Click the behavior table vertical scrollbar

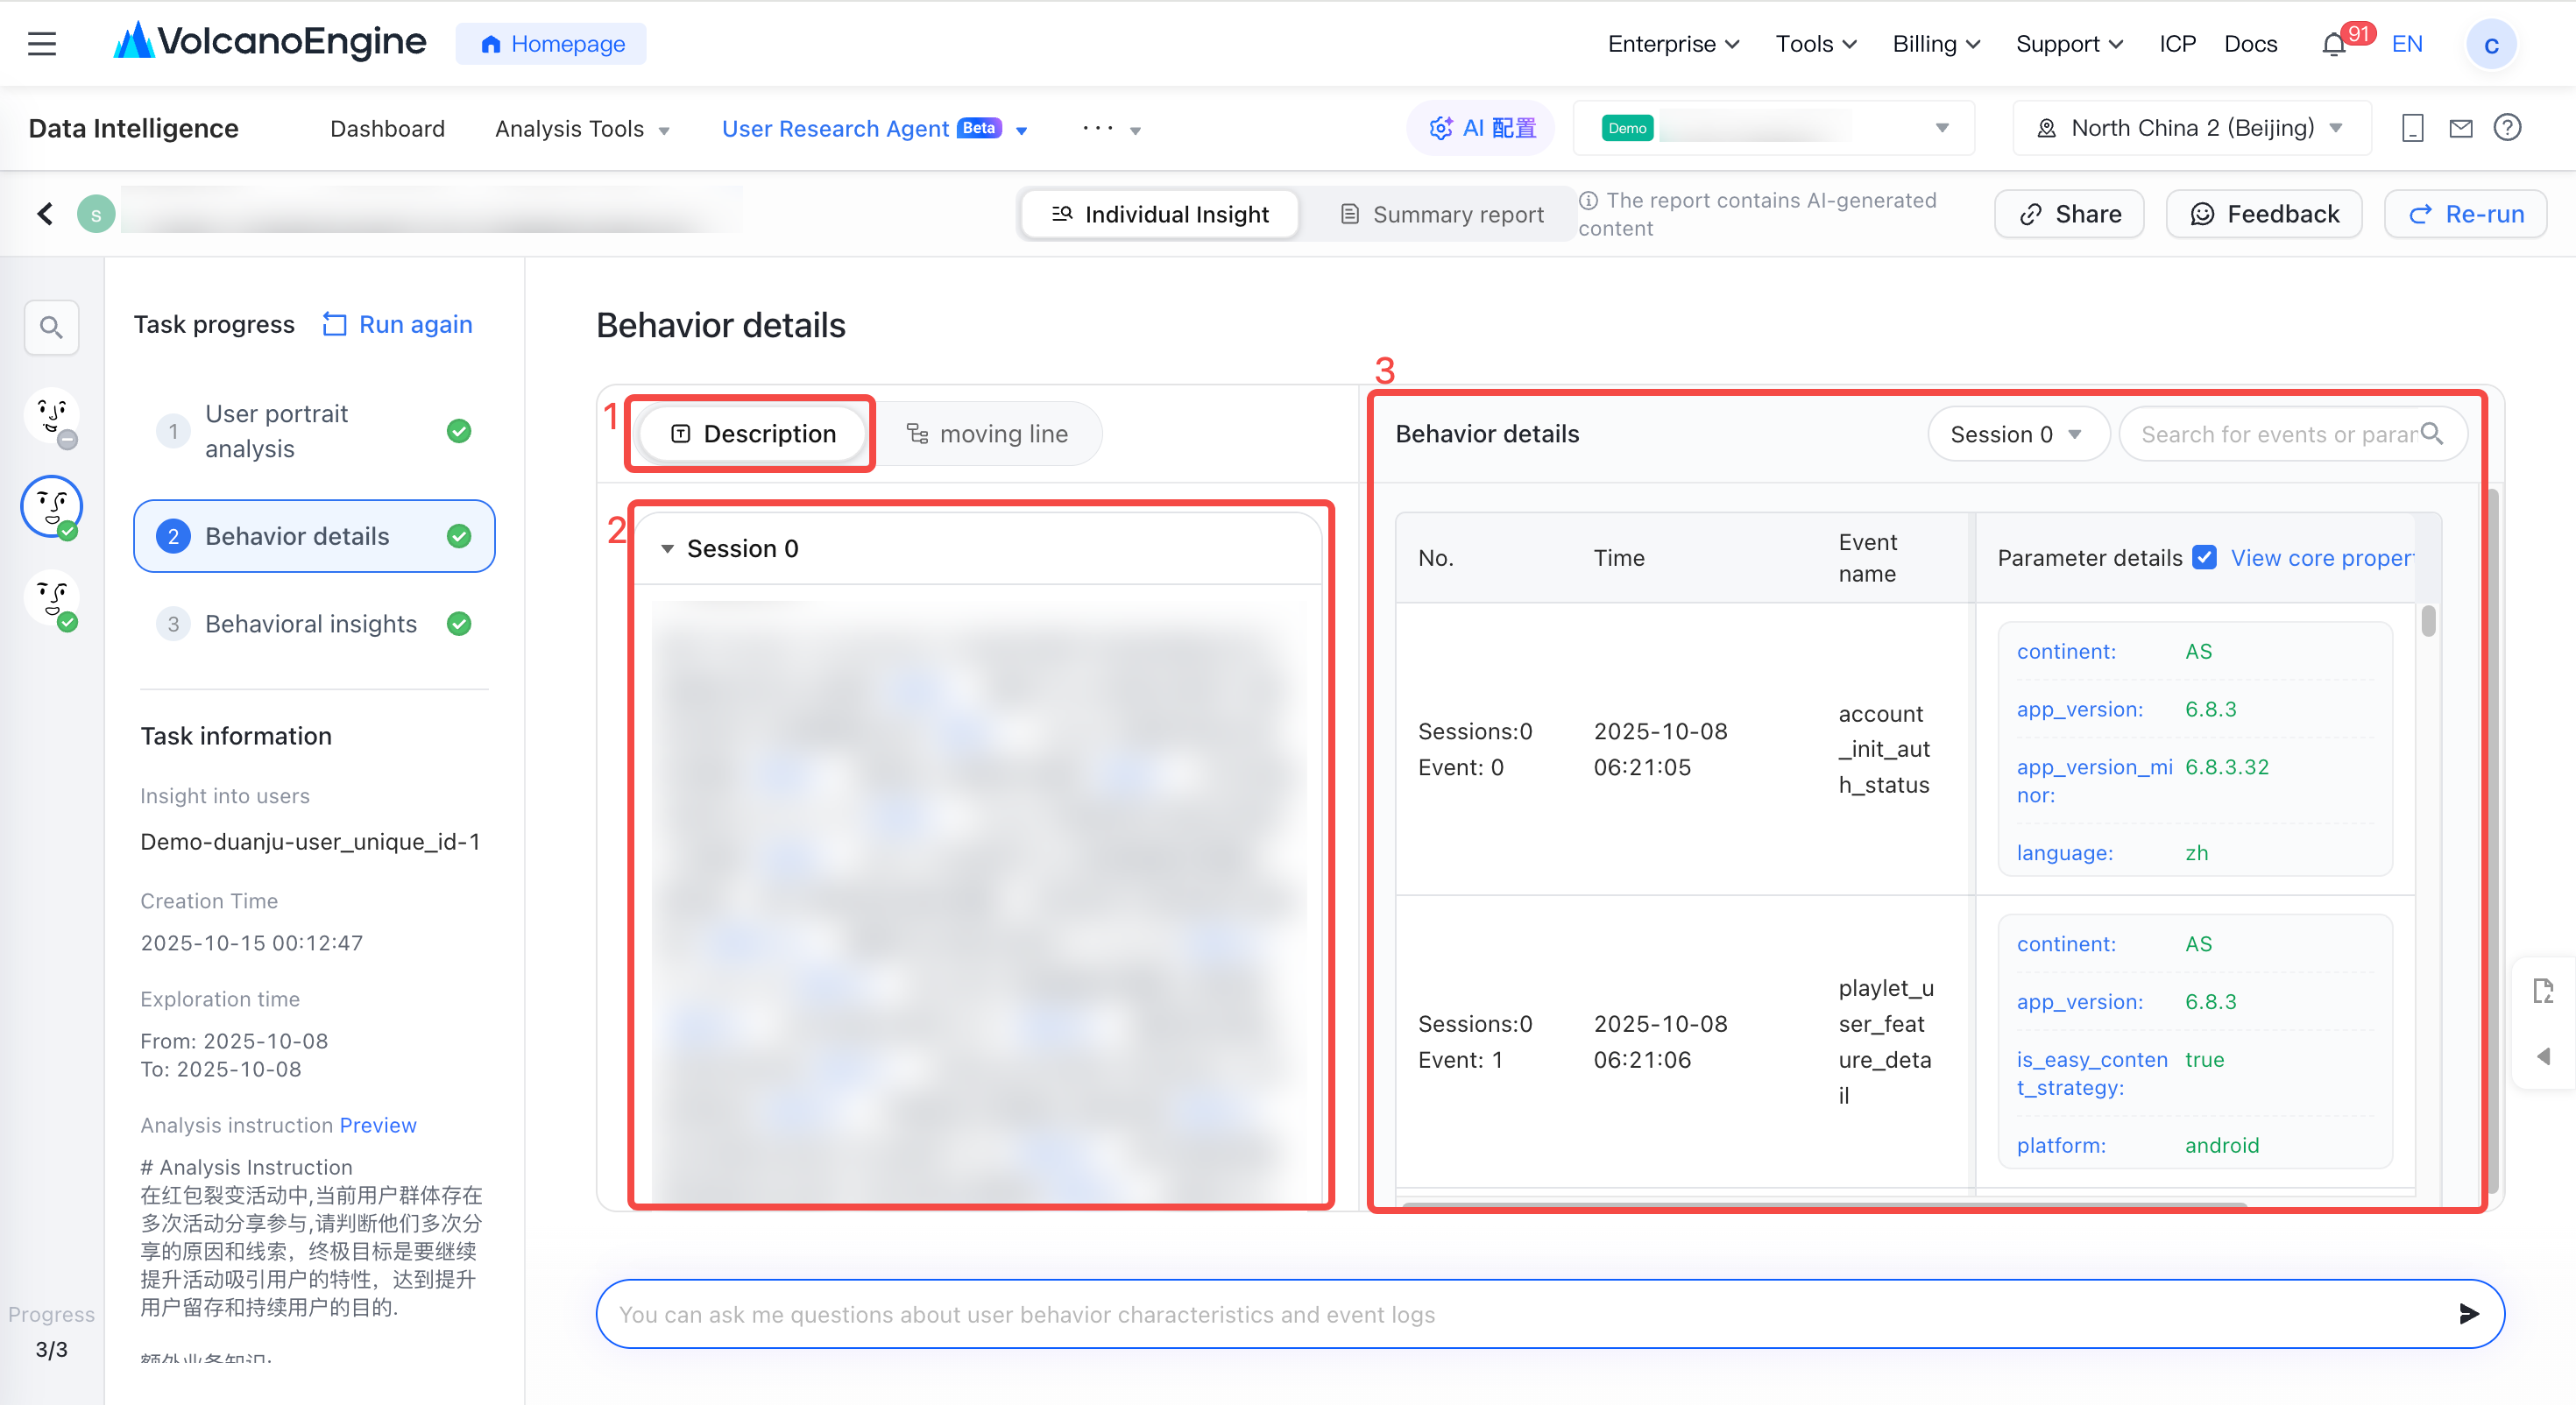tap(2428, 621)
